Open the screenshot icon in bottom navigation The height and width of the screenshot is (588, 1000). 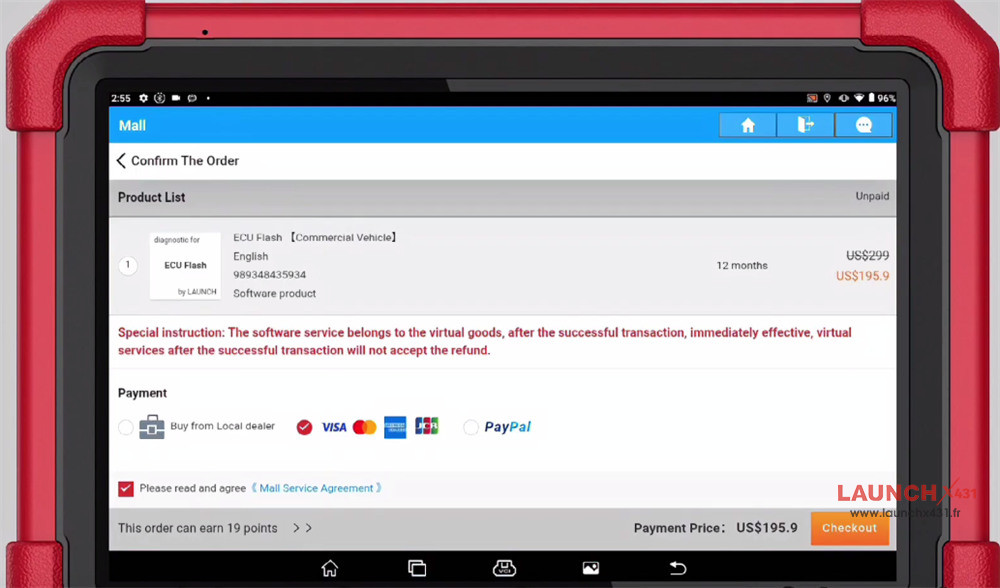coord(590,567)
